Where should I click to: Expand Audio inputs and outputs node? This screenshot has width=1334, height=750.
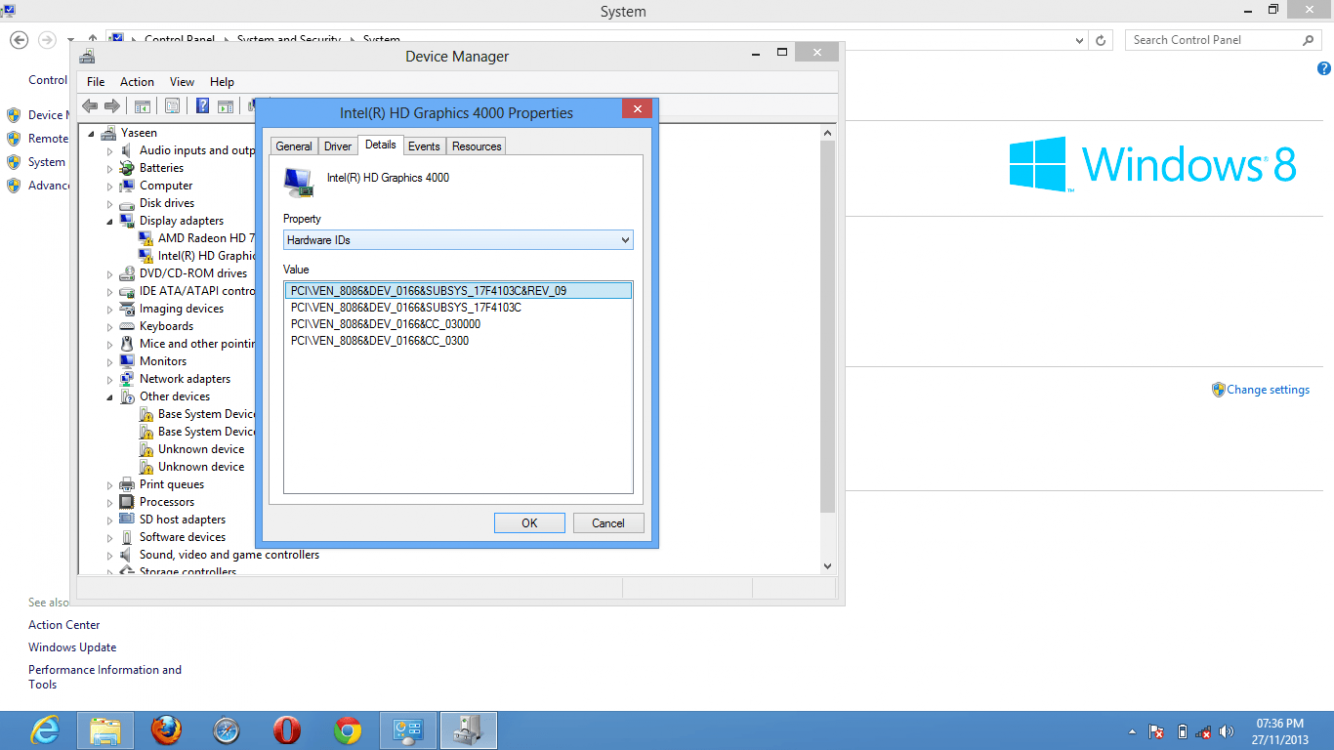[x=110, y=151]
